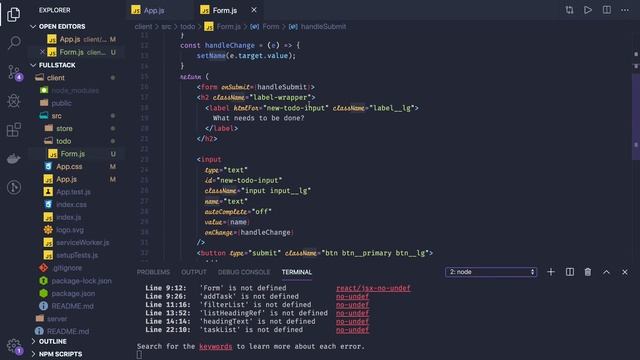Click 'client' in the breadcrumb path
The image size is (640, 360).
point(143,27)
